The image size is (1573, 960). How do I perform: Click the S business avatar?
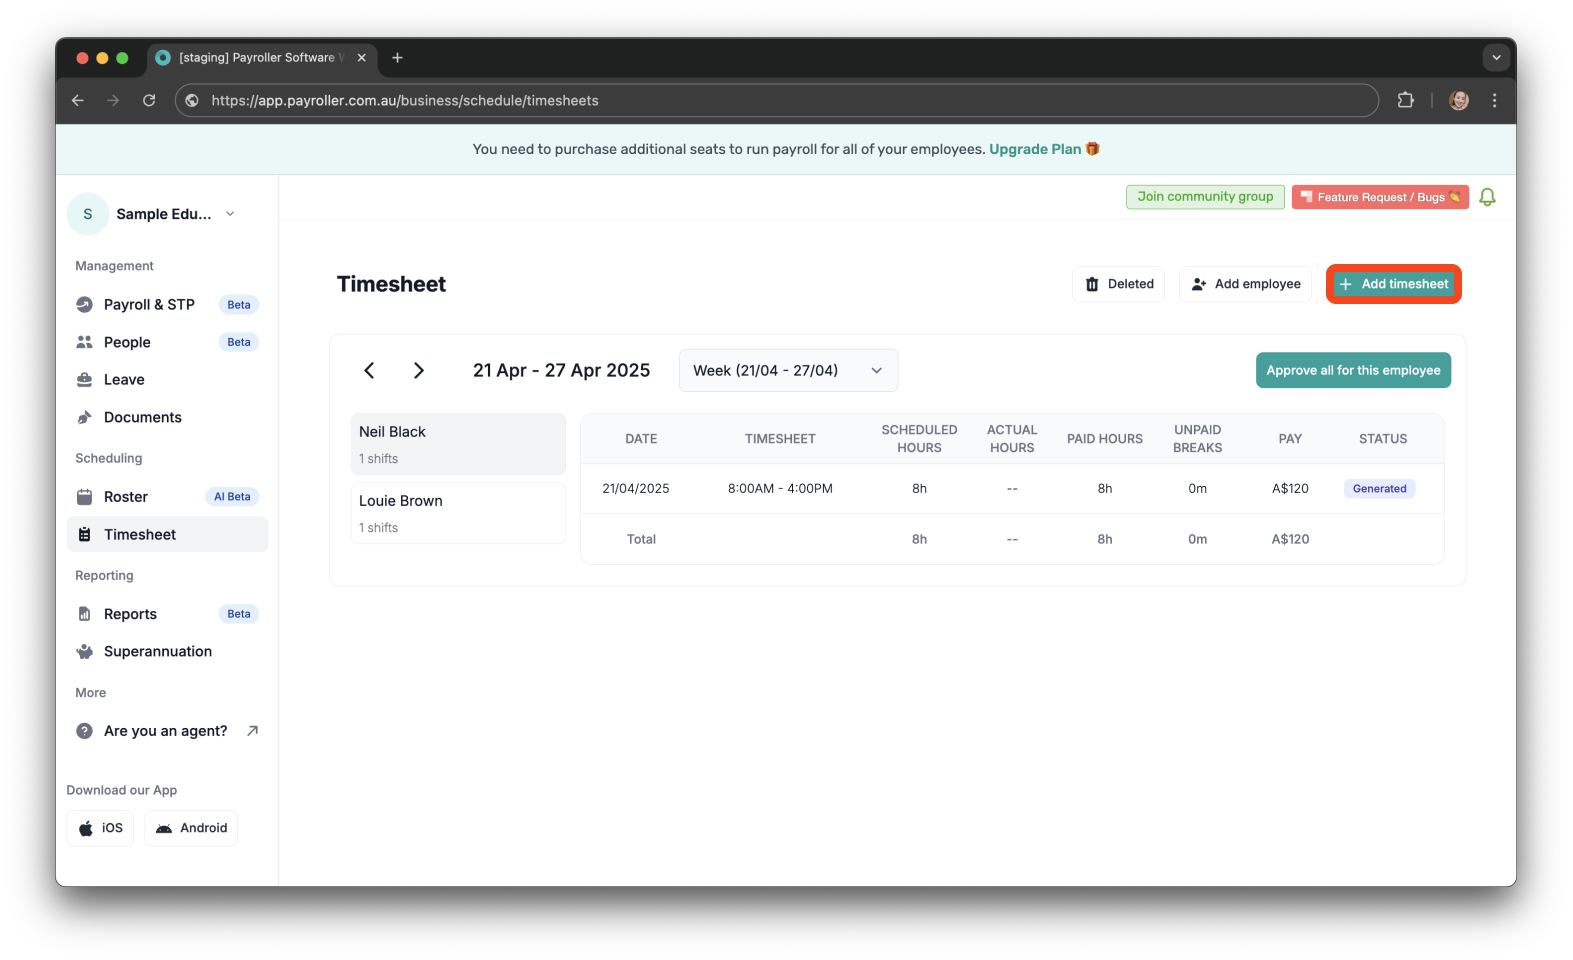coord(88,214)
